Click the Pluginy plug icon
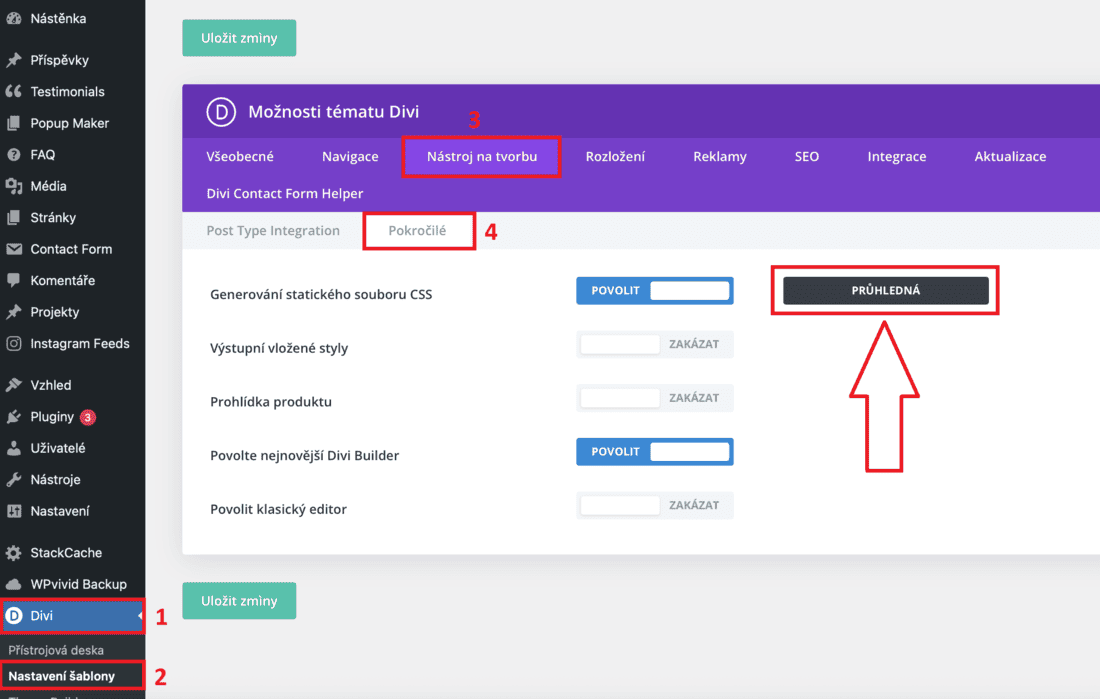Screen dimensions: 1100x699 (x=14, y=417)
